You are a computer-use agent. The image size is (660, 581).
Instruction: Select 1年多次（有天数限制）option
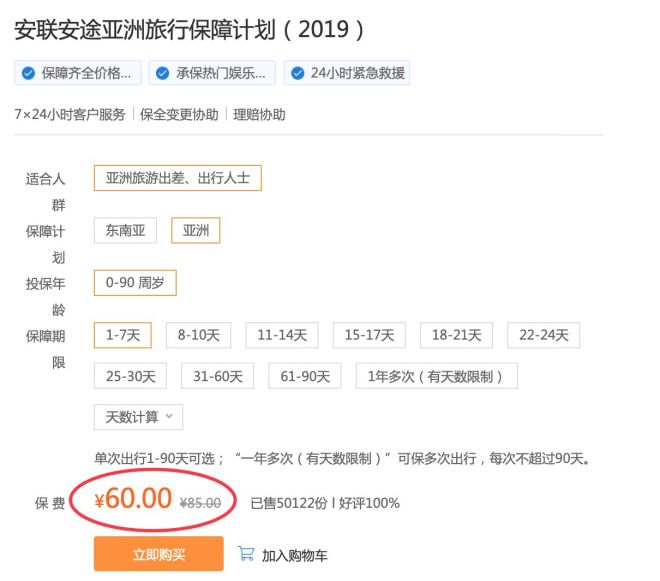pyautogui.click(x=436, y=376)
